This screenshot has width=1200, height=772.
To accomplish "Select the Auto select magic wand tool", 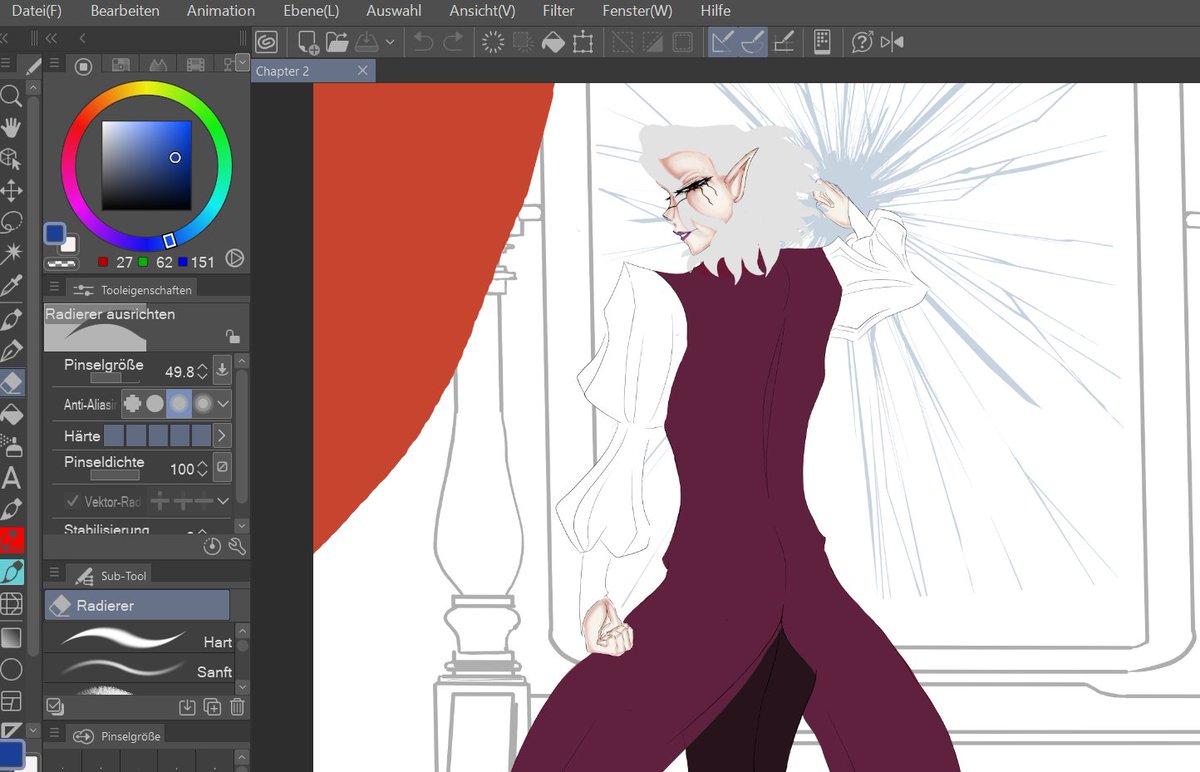I will (11, 252).
